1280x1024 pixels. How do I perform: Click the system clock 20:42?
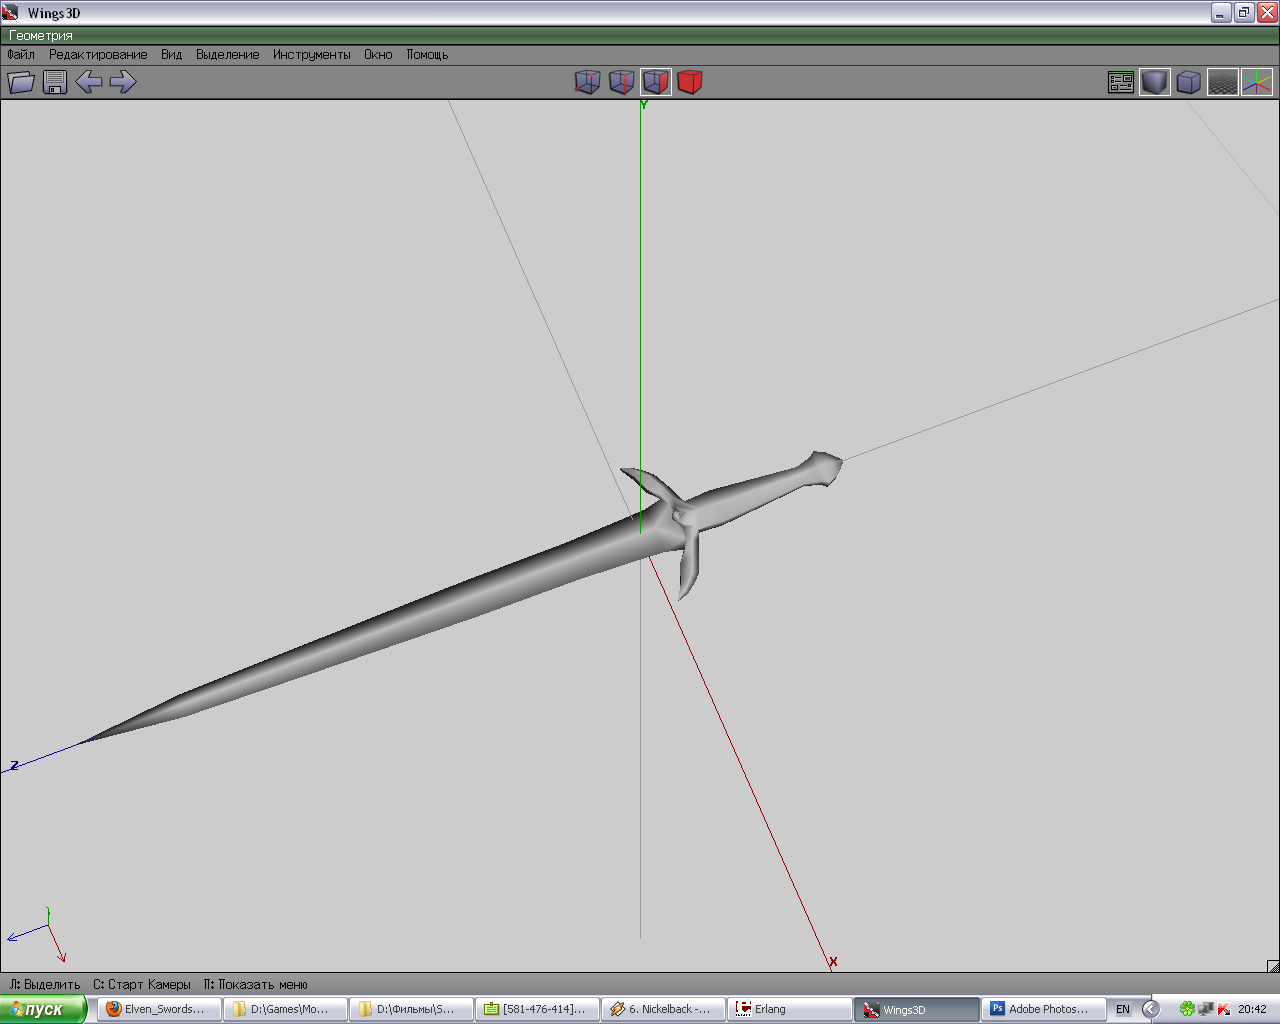pos(1252,1009)
